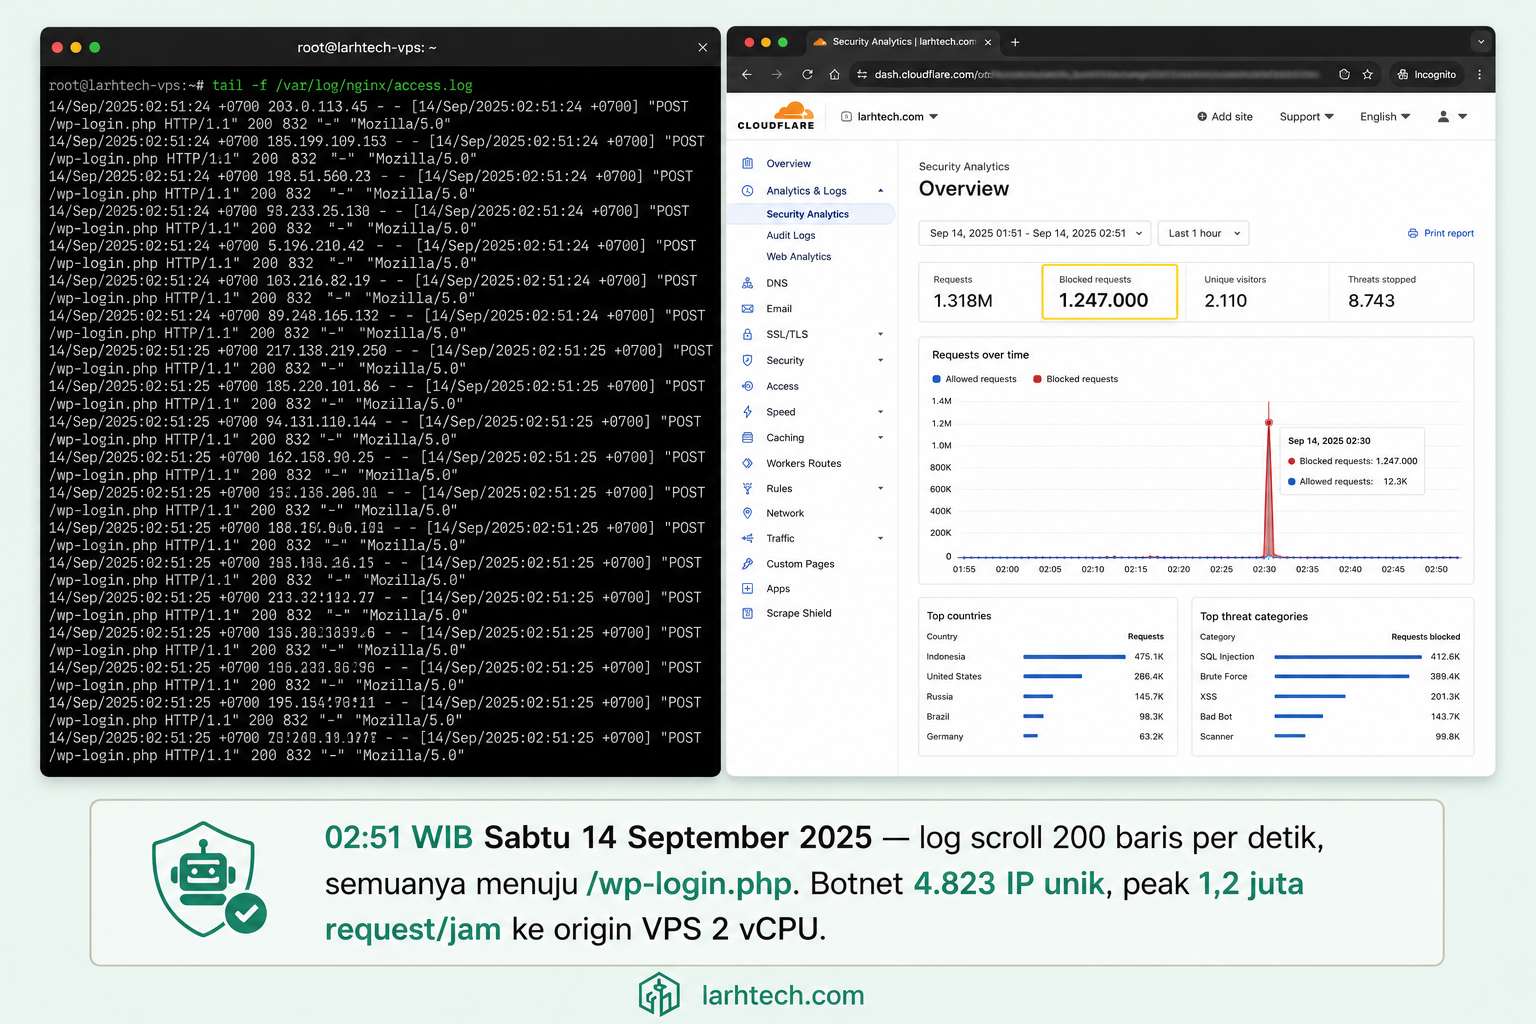Viewport: 1536px width, 1024px height.
Task: Click the browser forward arrow
Action: [x=777, y=74]
